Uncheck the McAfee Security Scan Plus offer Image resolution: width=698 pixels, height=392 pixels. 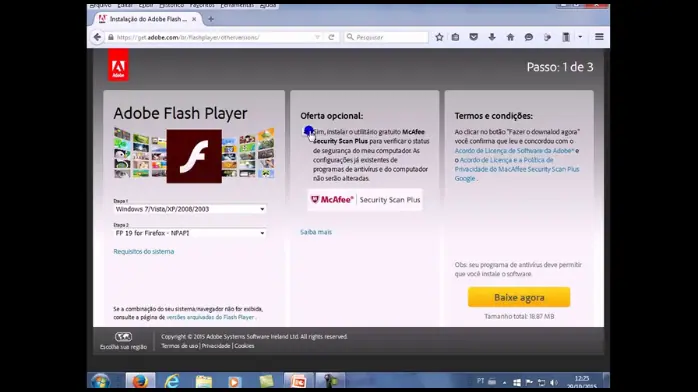point(308,132)
